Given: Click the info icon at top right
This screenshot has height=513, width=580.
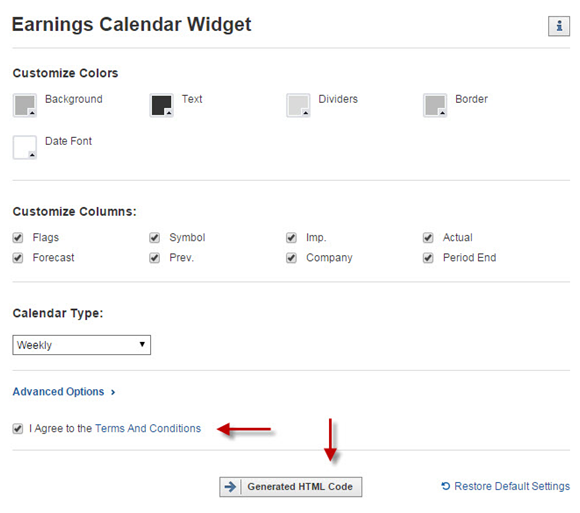Looking at the screenshot, I should coord(559,26).
